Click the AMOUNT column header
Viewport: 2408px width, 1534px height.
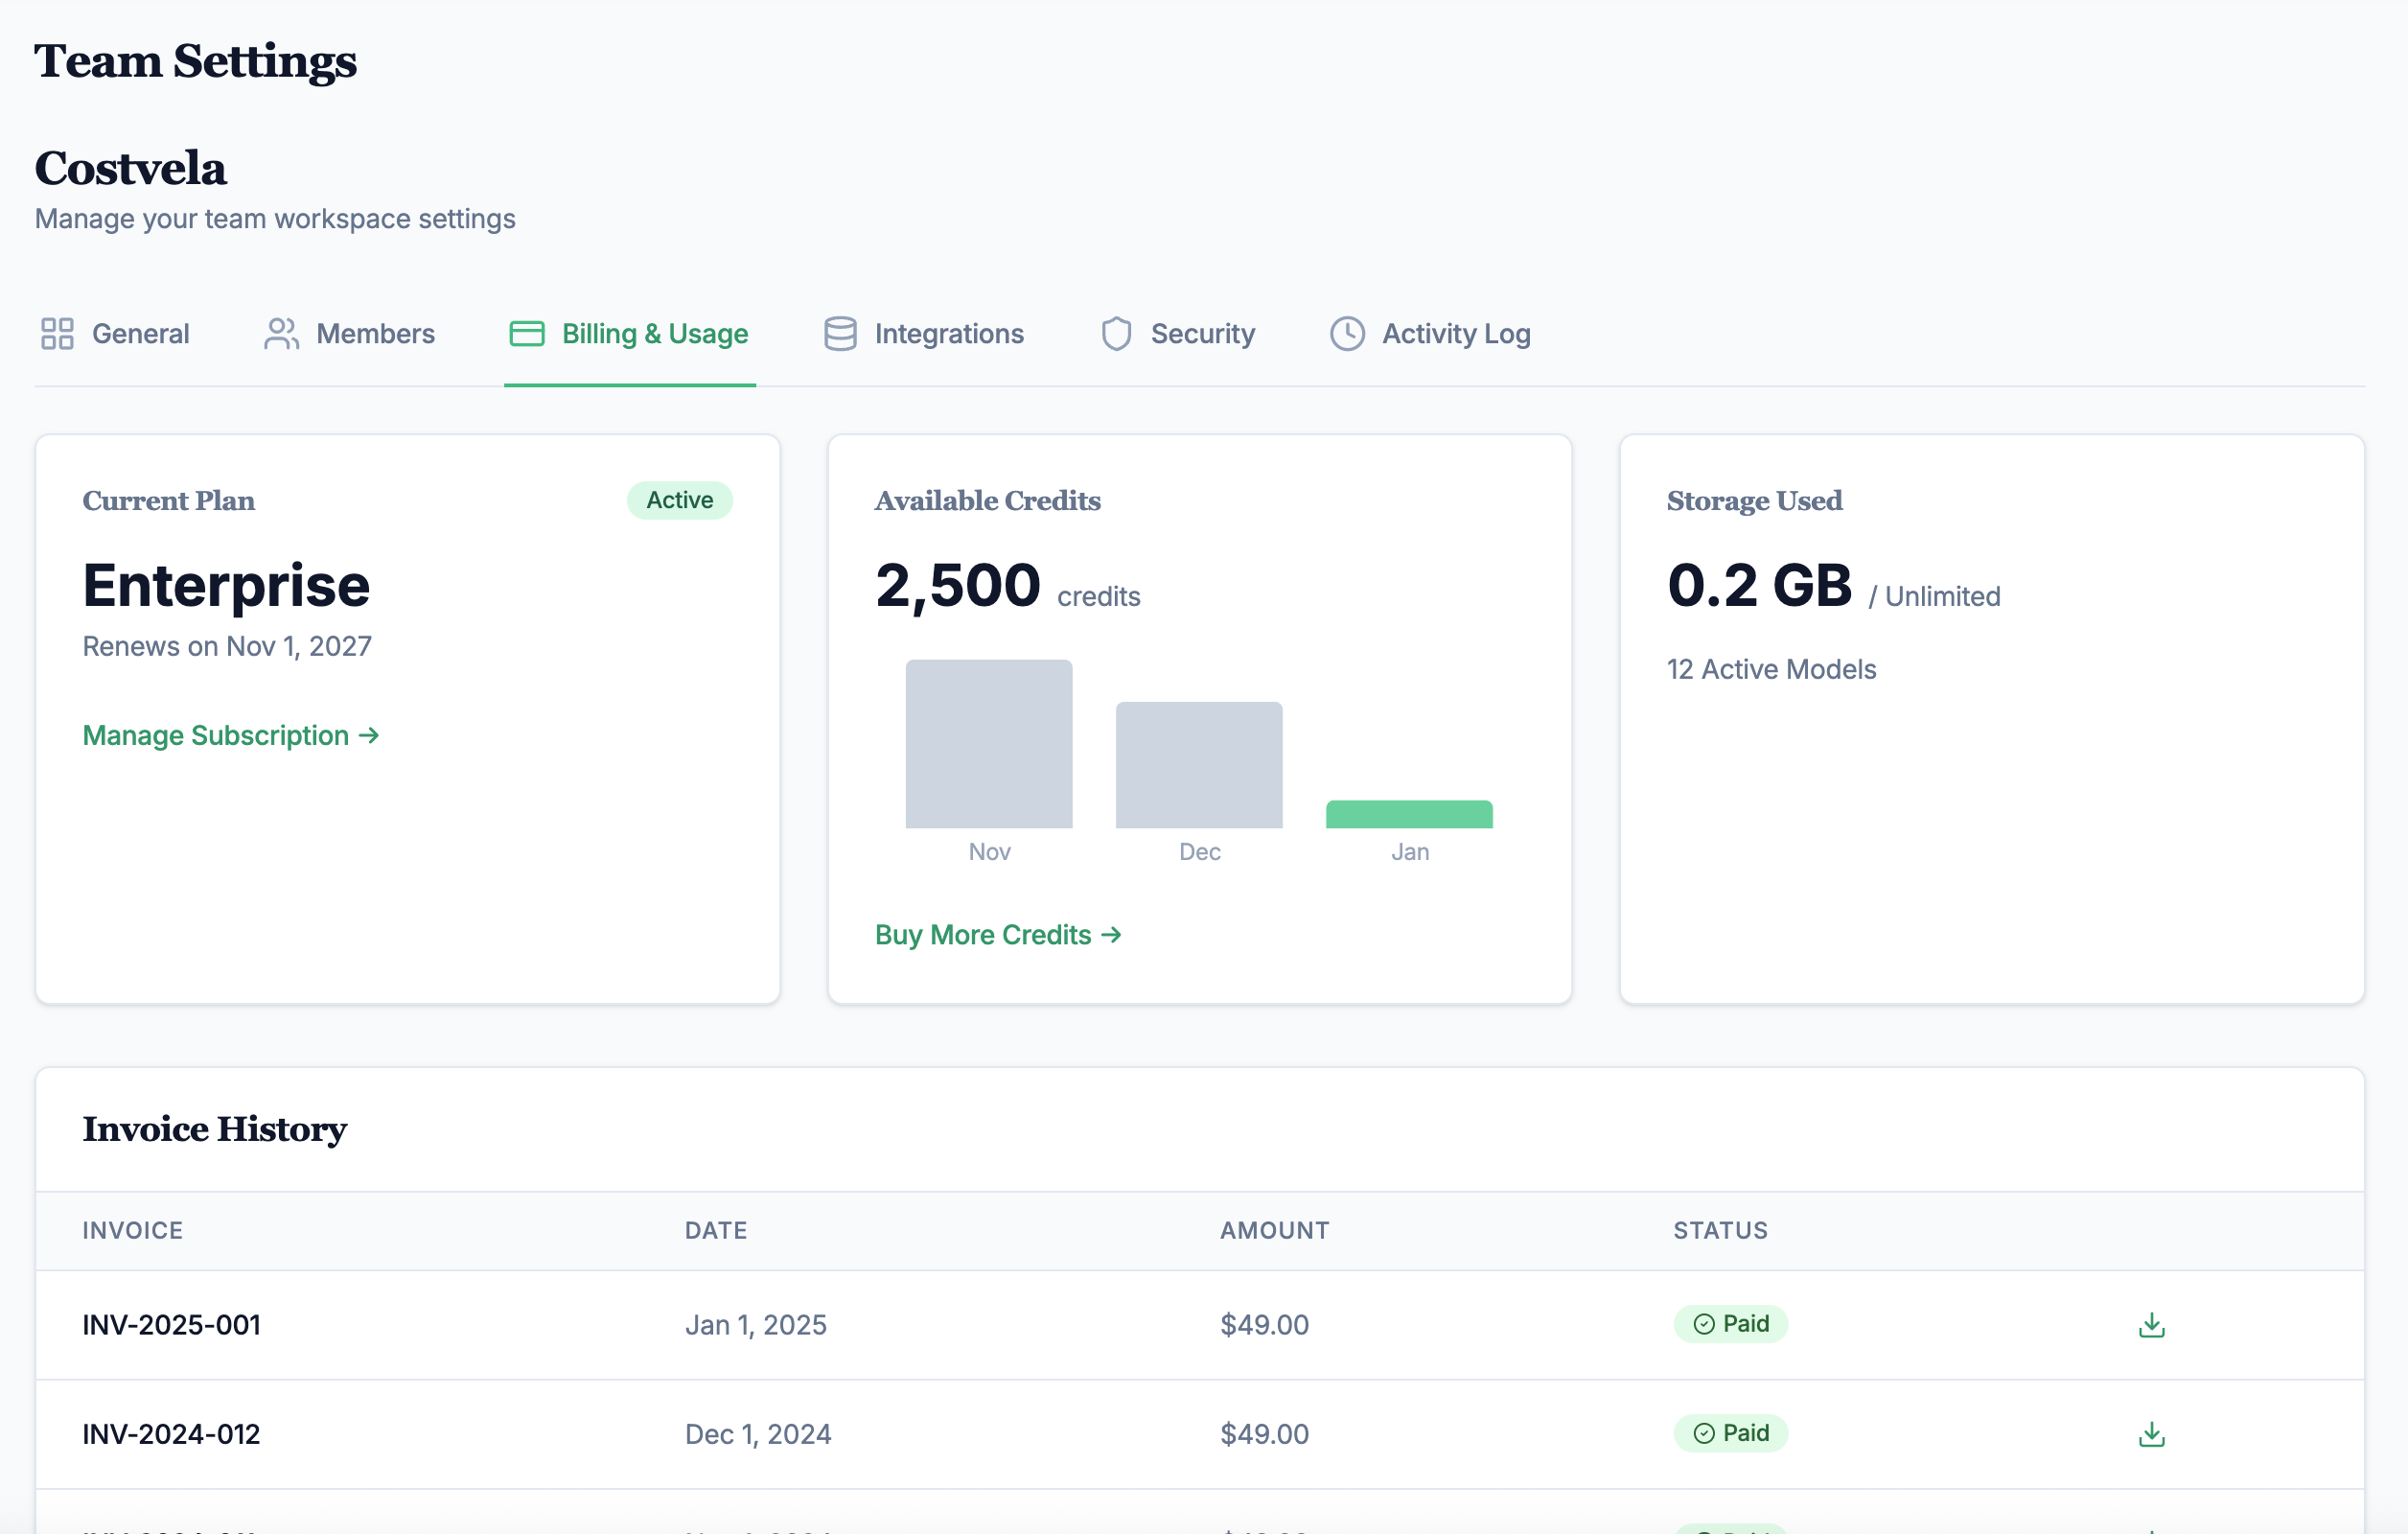(1273, 1230)
